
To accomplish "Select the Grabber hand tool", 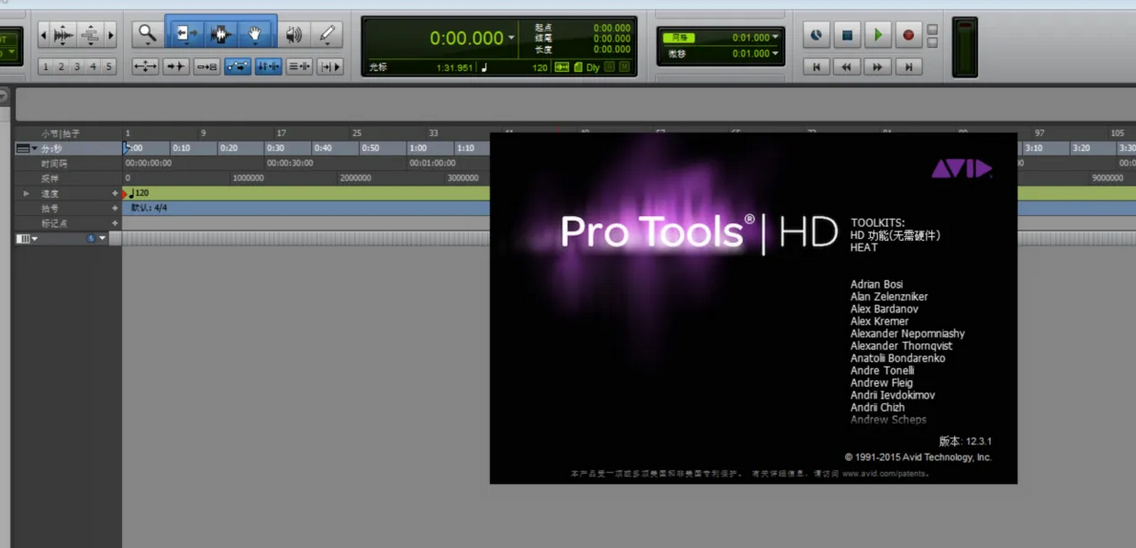I will 254,33.
